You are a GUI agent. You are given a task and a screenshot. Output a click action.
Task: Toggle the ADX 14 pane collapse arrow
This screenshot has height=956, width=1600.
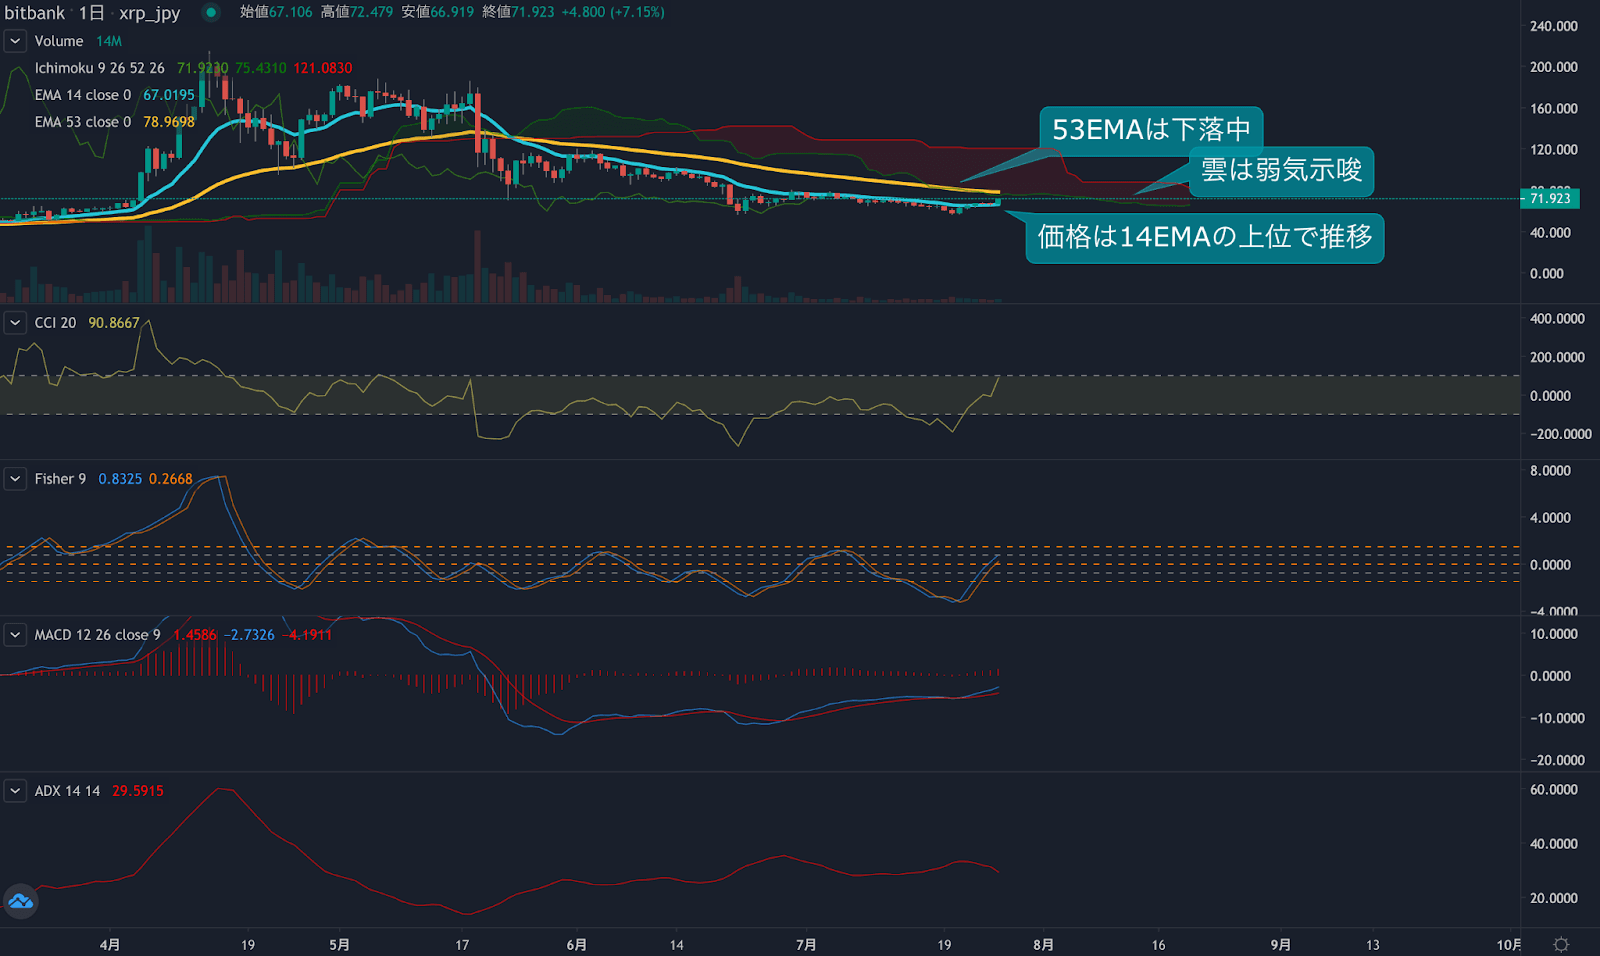pyautogui.click(x=14, y=790)
